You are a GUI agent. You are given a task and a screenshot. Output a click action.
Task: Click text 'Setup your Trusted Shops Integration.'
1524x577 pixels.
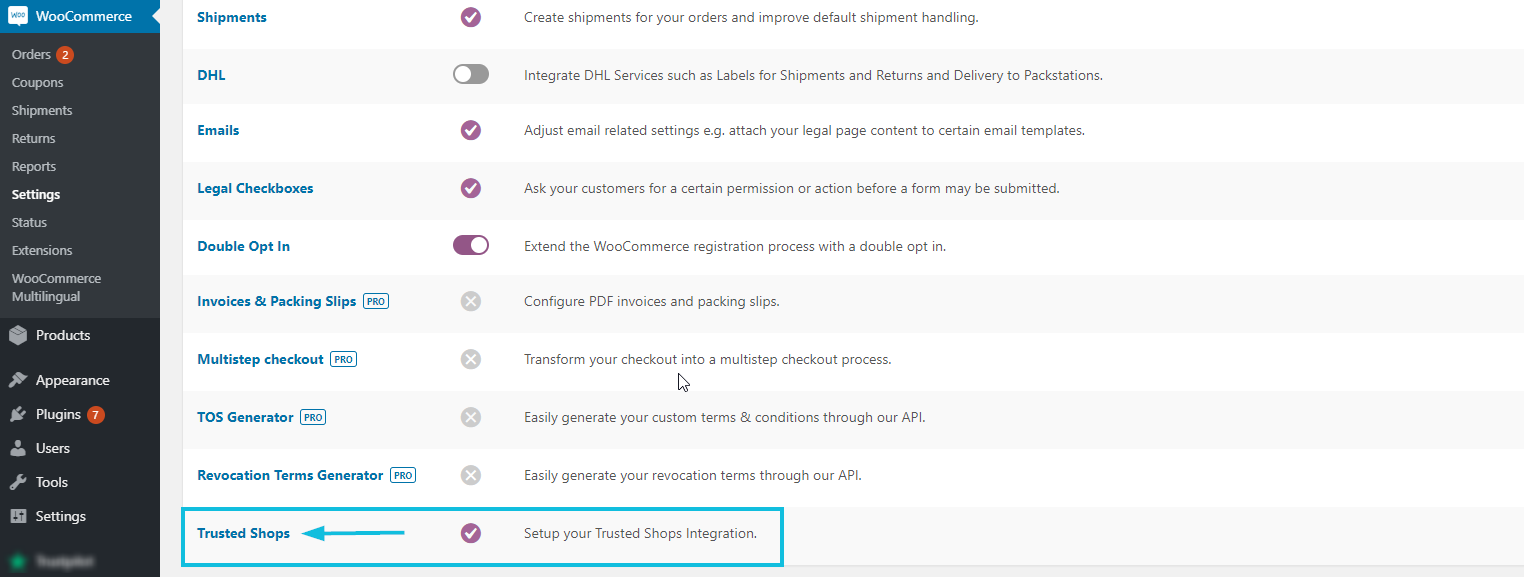coord(640,533)
